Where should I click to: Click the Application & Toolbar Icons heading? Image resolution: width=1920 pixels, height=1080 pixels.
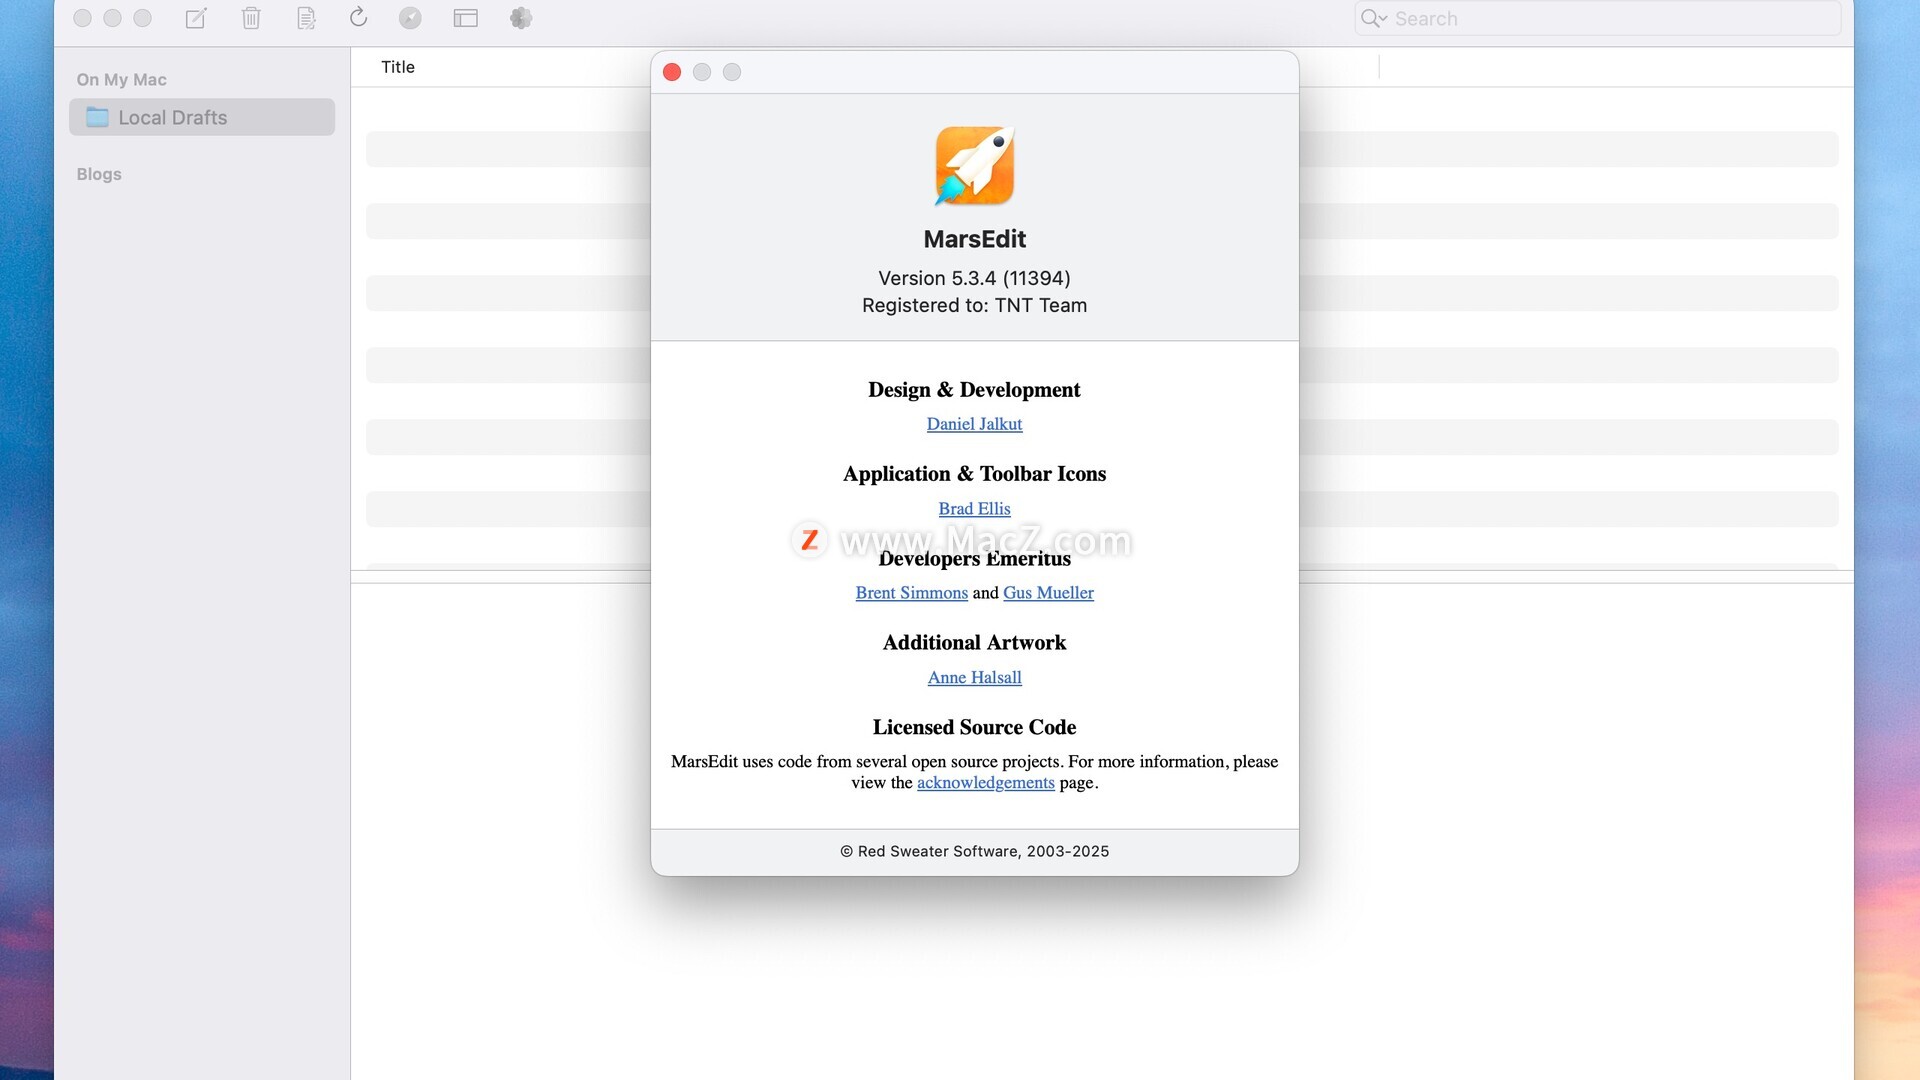click(974, 474)
